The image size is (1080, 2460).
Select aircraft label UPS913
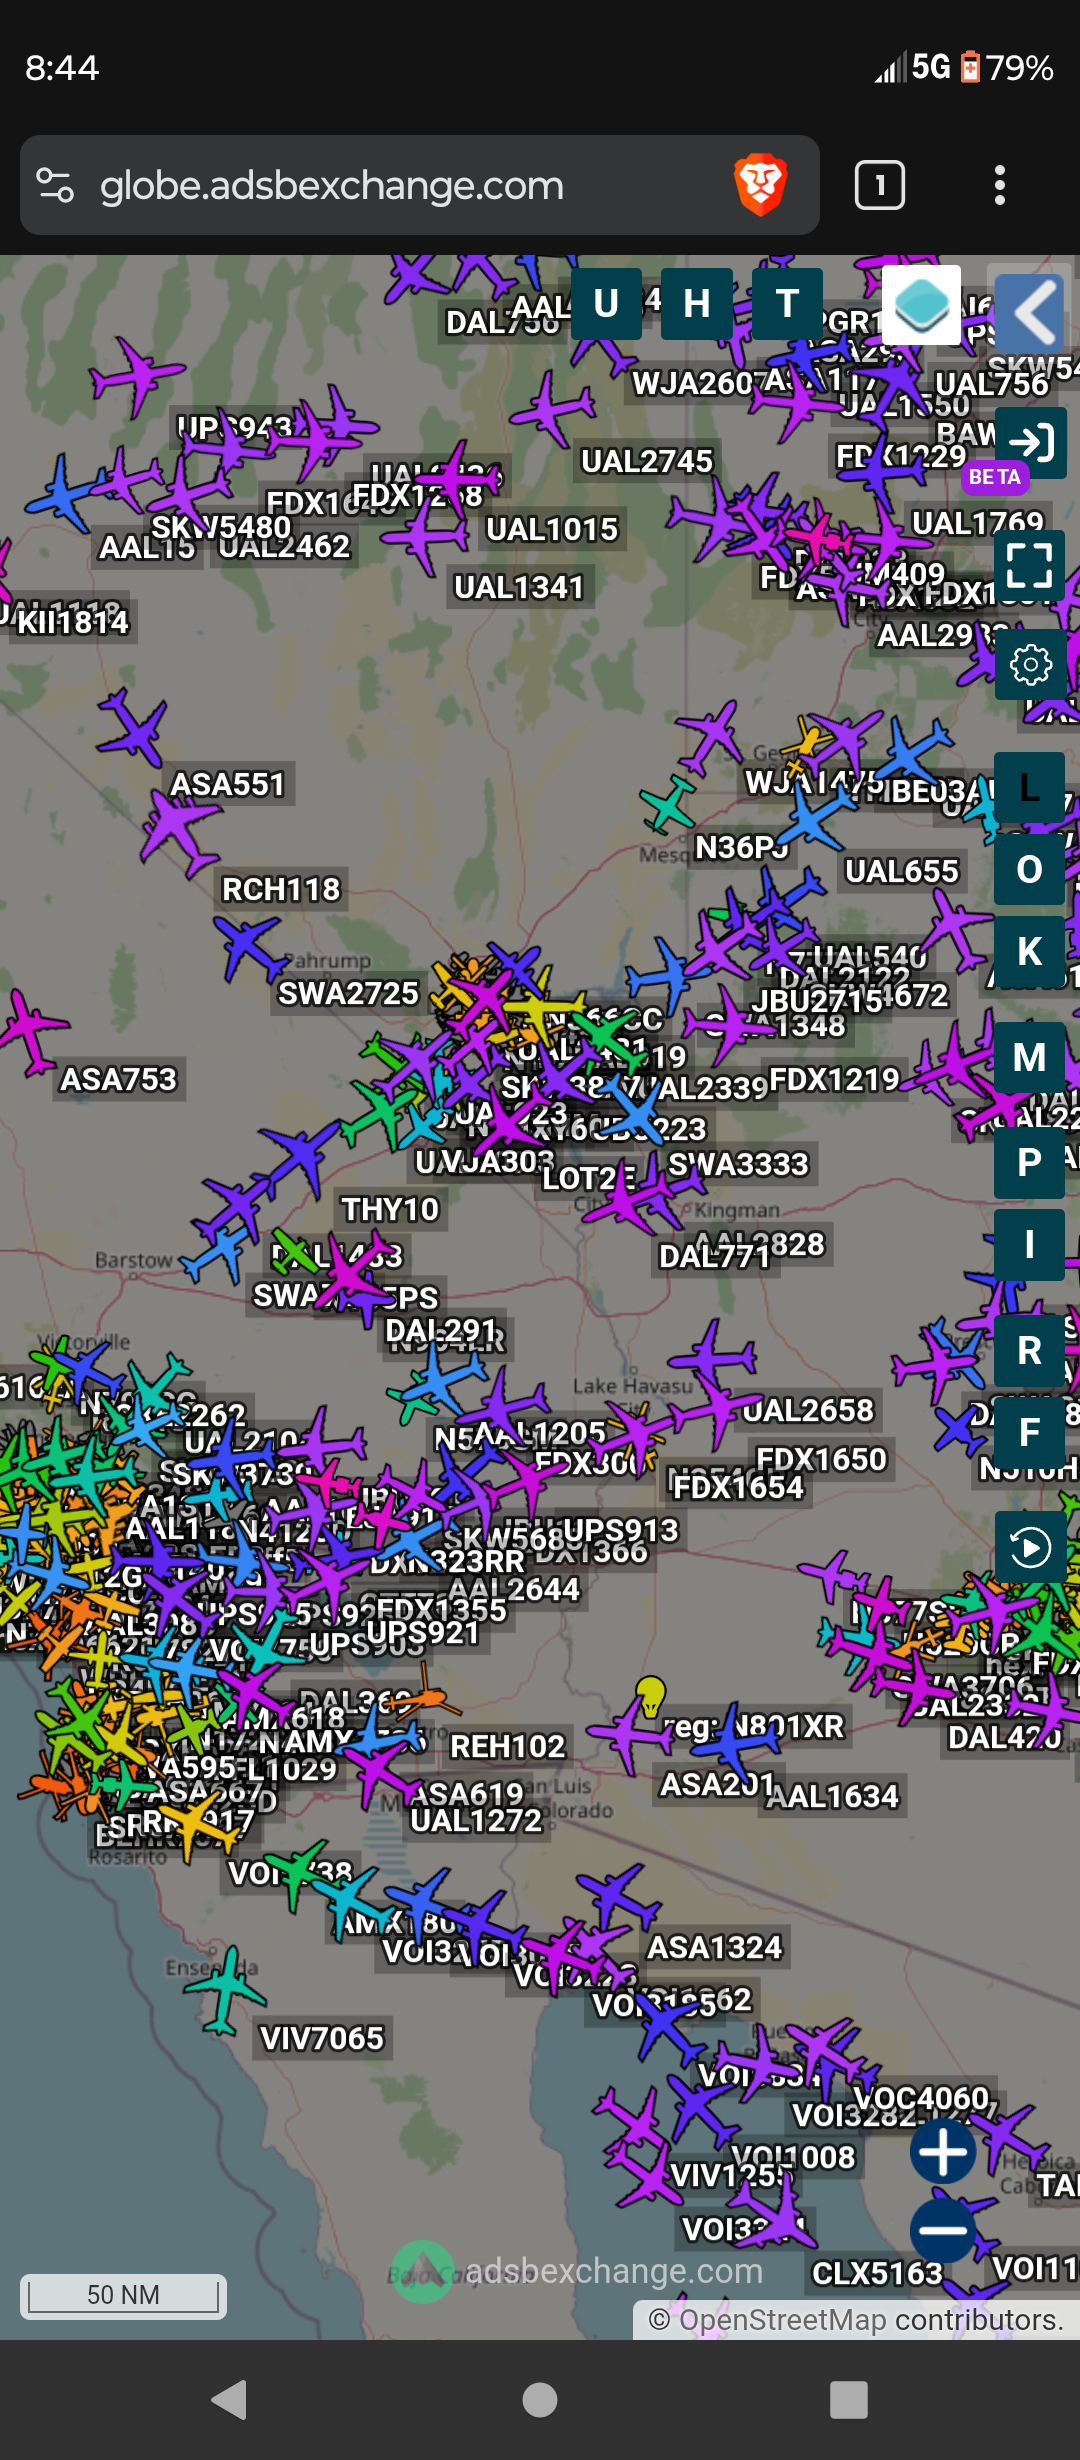pyautogui.click(x=620, y=1530)
